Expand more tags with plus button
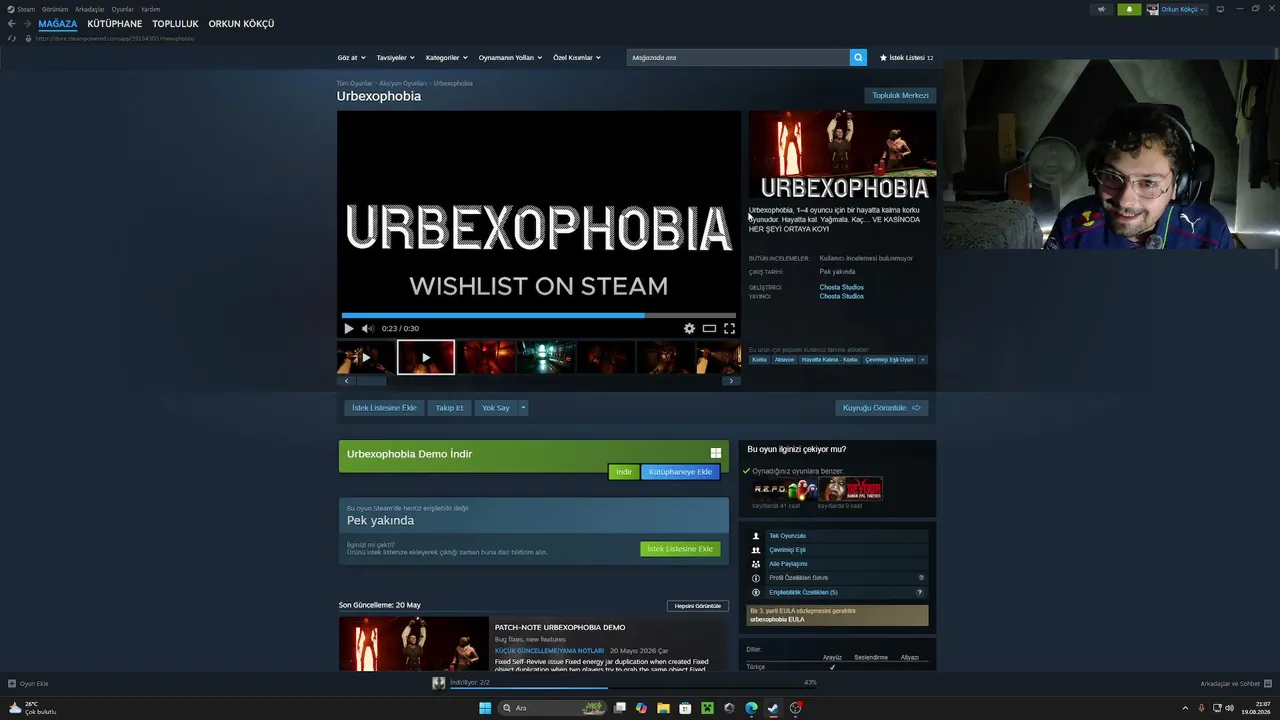This screenshot has height=720, width=1280. (922, 359)
